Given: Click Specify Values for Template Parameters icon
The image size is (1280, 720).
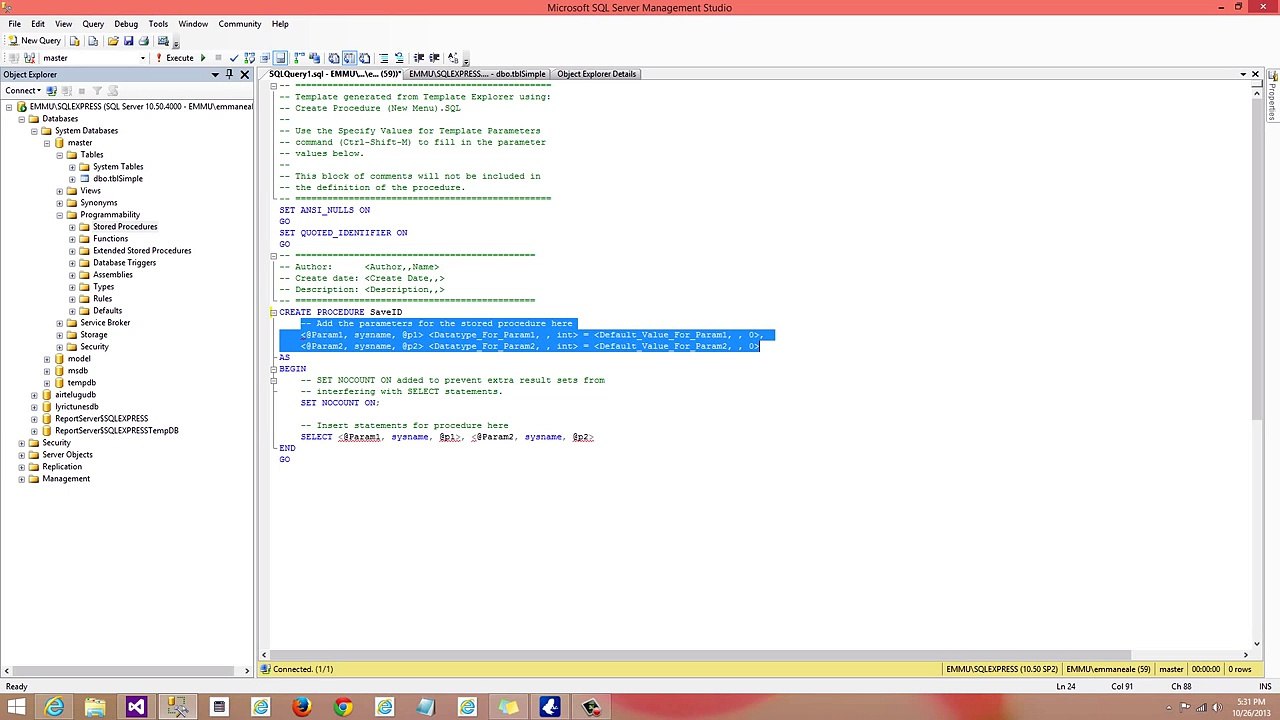Looking at the screenshot, I should click(453, 58).
